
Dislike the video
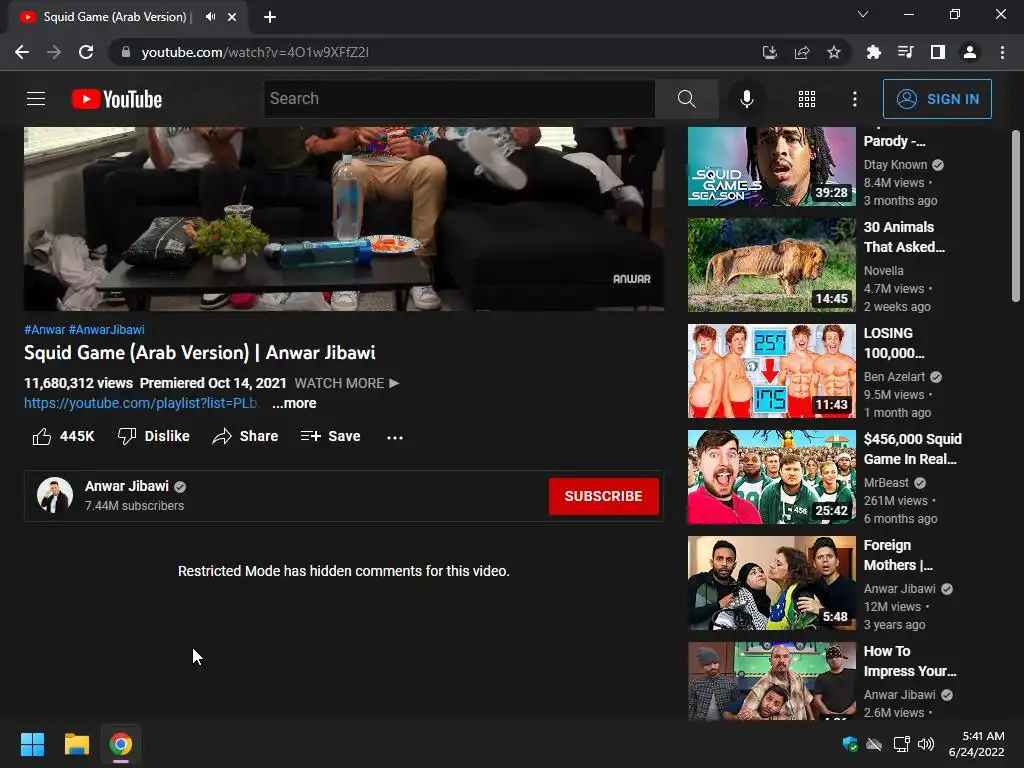coord(153,436)
